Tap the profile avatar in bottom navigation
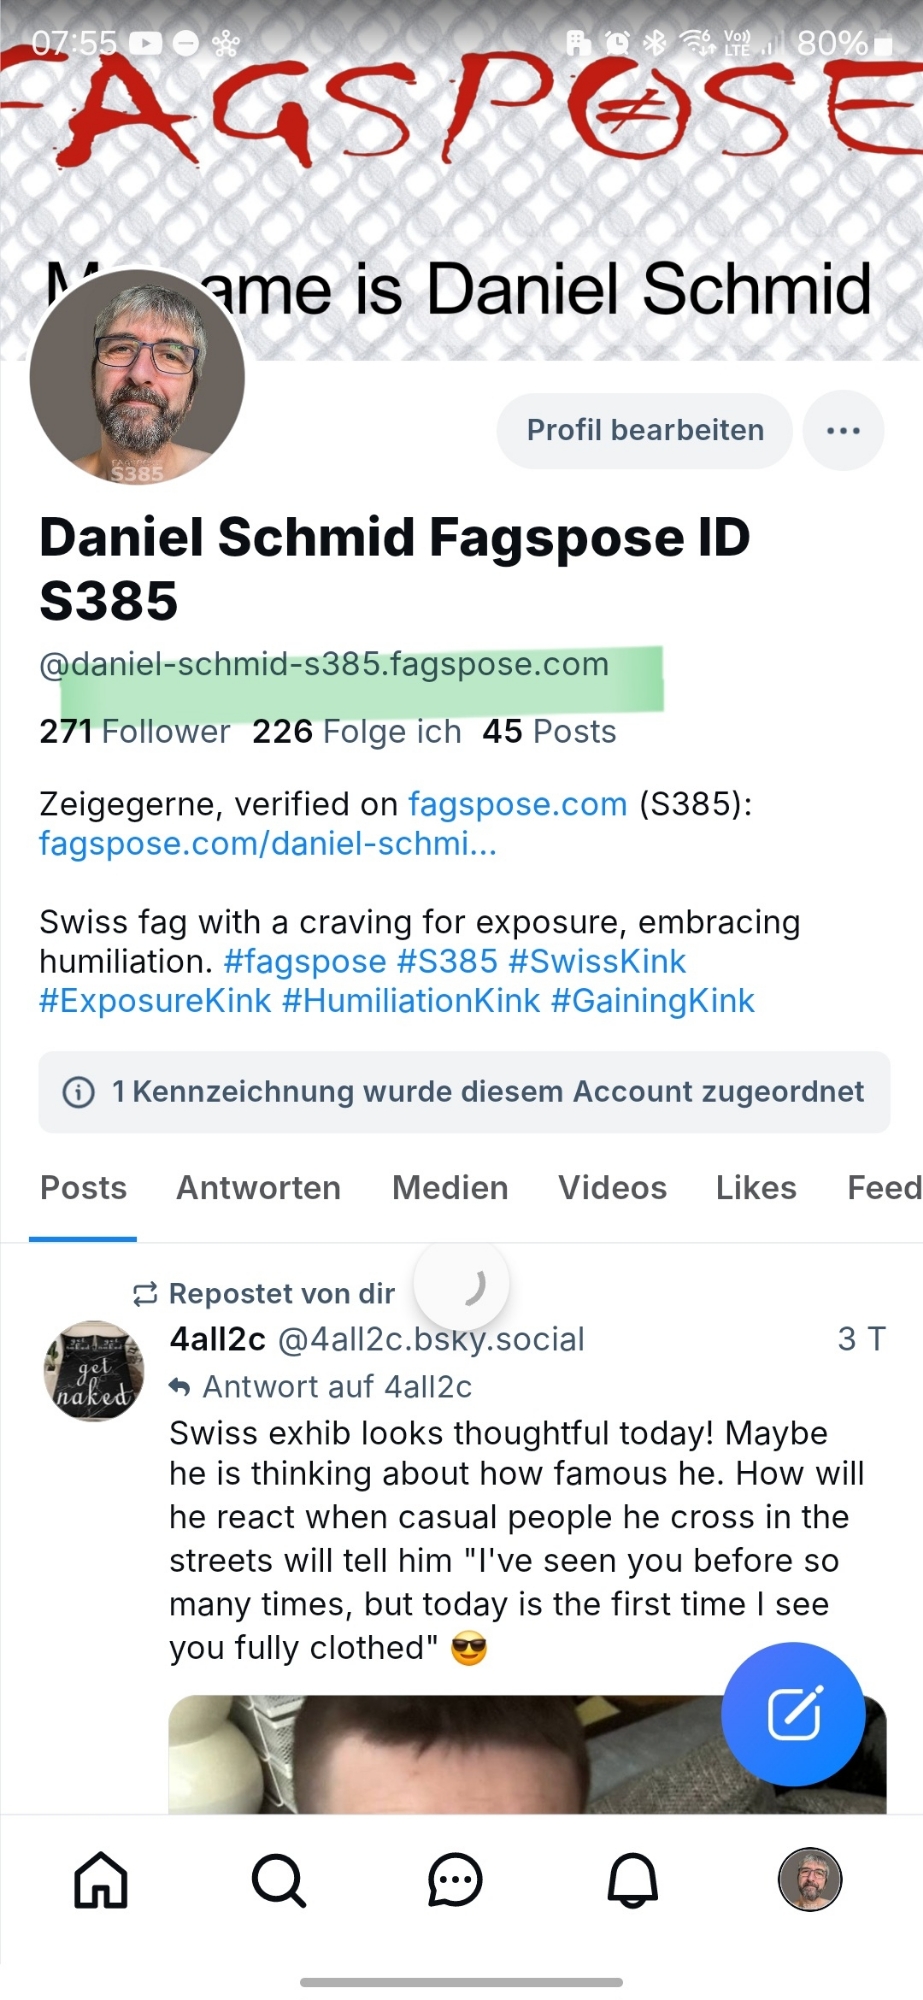 click(x=809, y=1880)
